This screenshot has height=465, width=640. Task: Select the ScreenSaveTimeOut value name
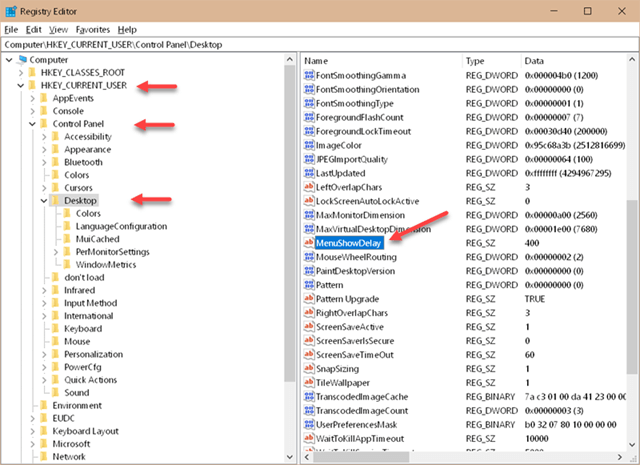[355, 354]
